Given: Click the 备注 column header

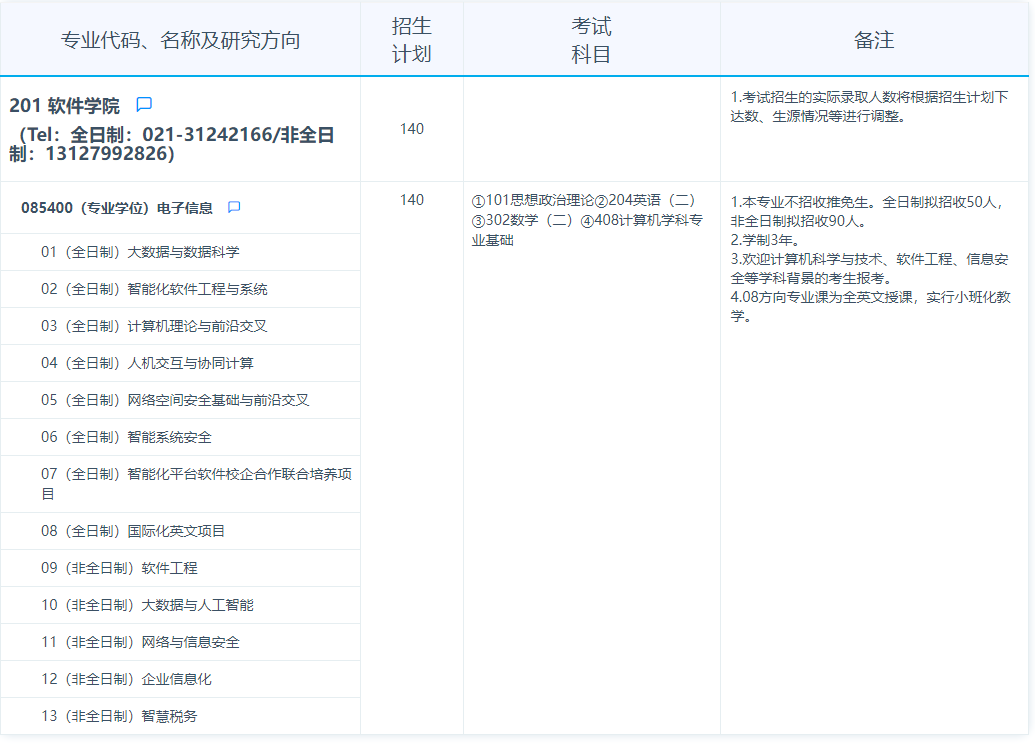Looking at the screenshot, I should (873, 40).
